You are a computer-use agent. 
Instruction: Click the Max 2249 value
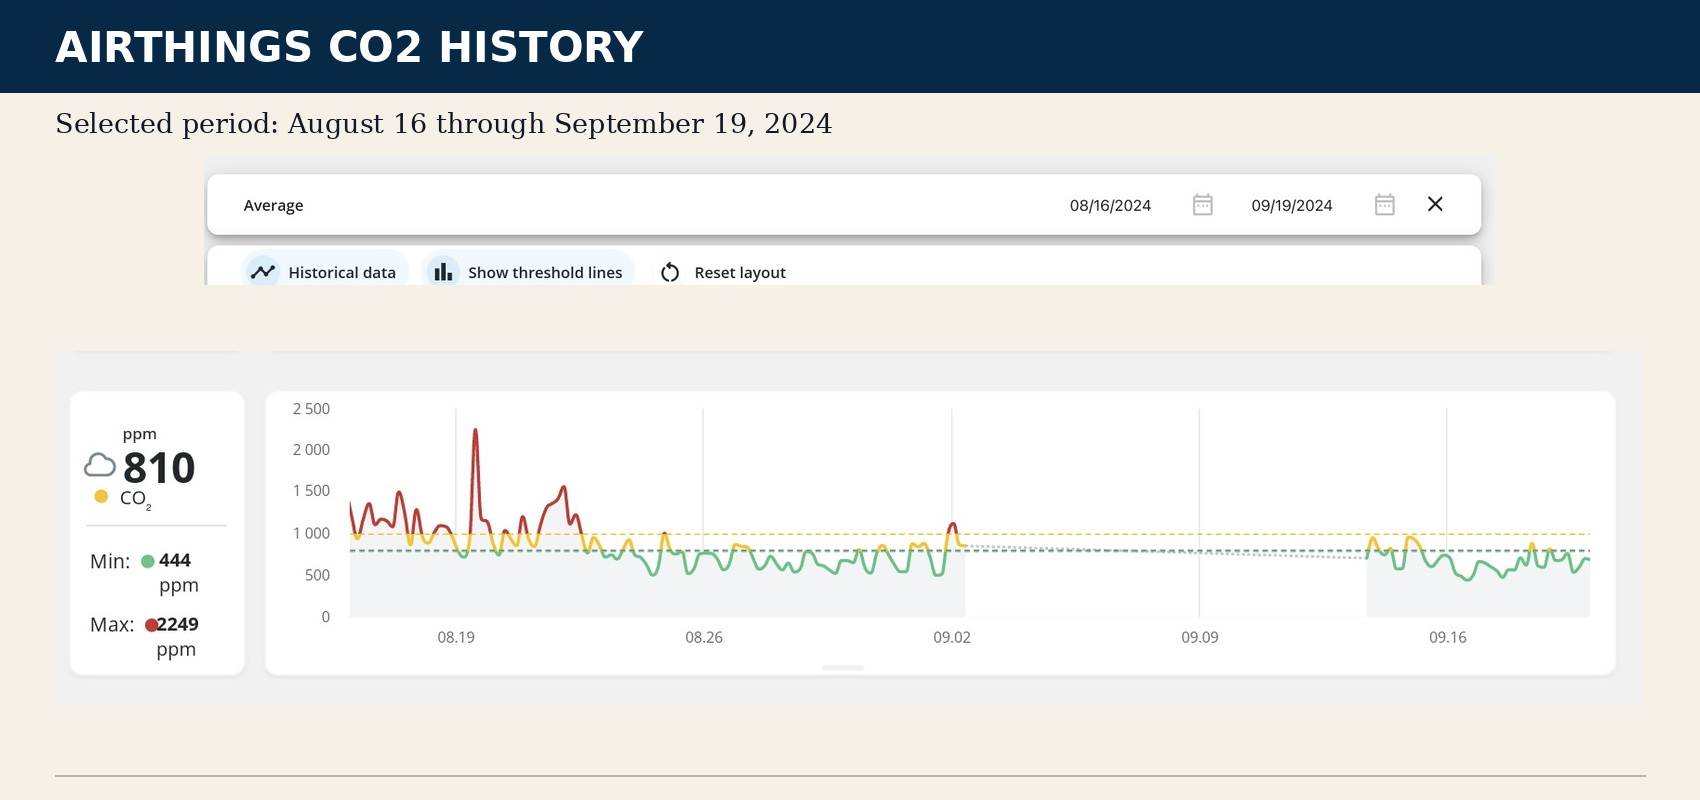tap(178, 625)
